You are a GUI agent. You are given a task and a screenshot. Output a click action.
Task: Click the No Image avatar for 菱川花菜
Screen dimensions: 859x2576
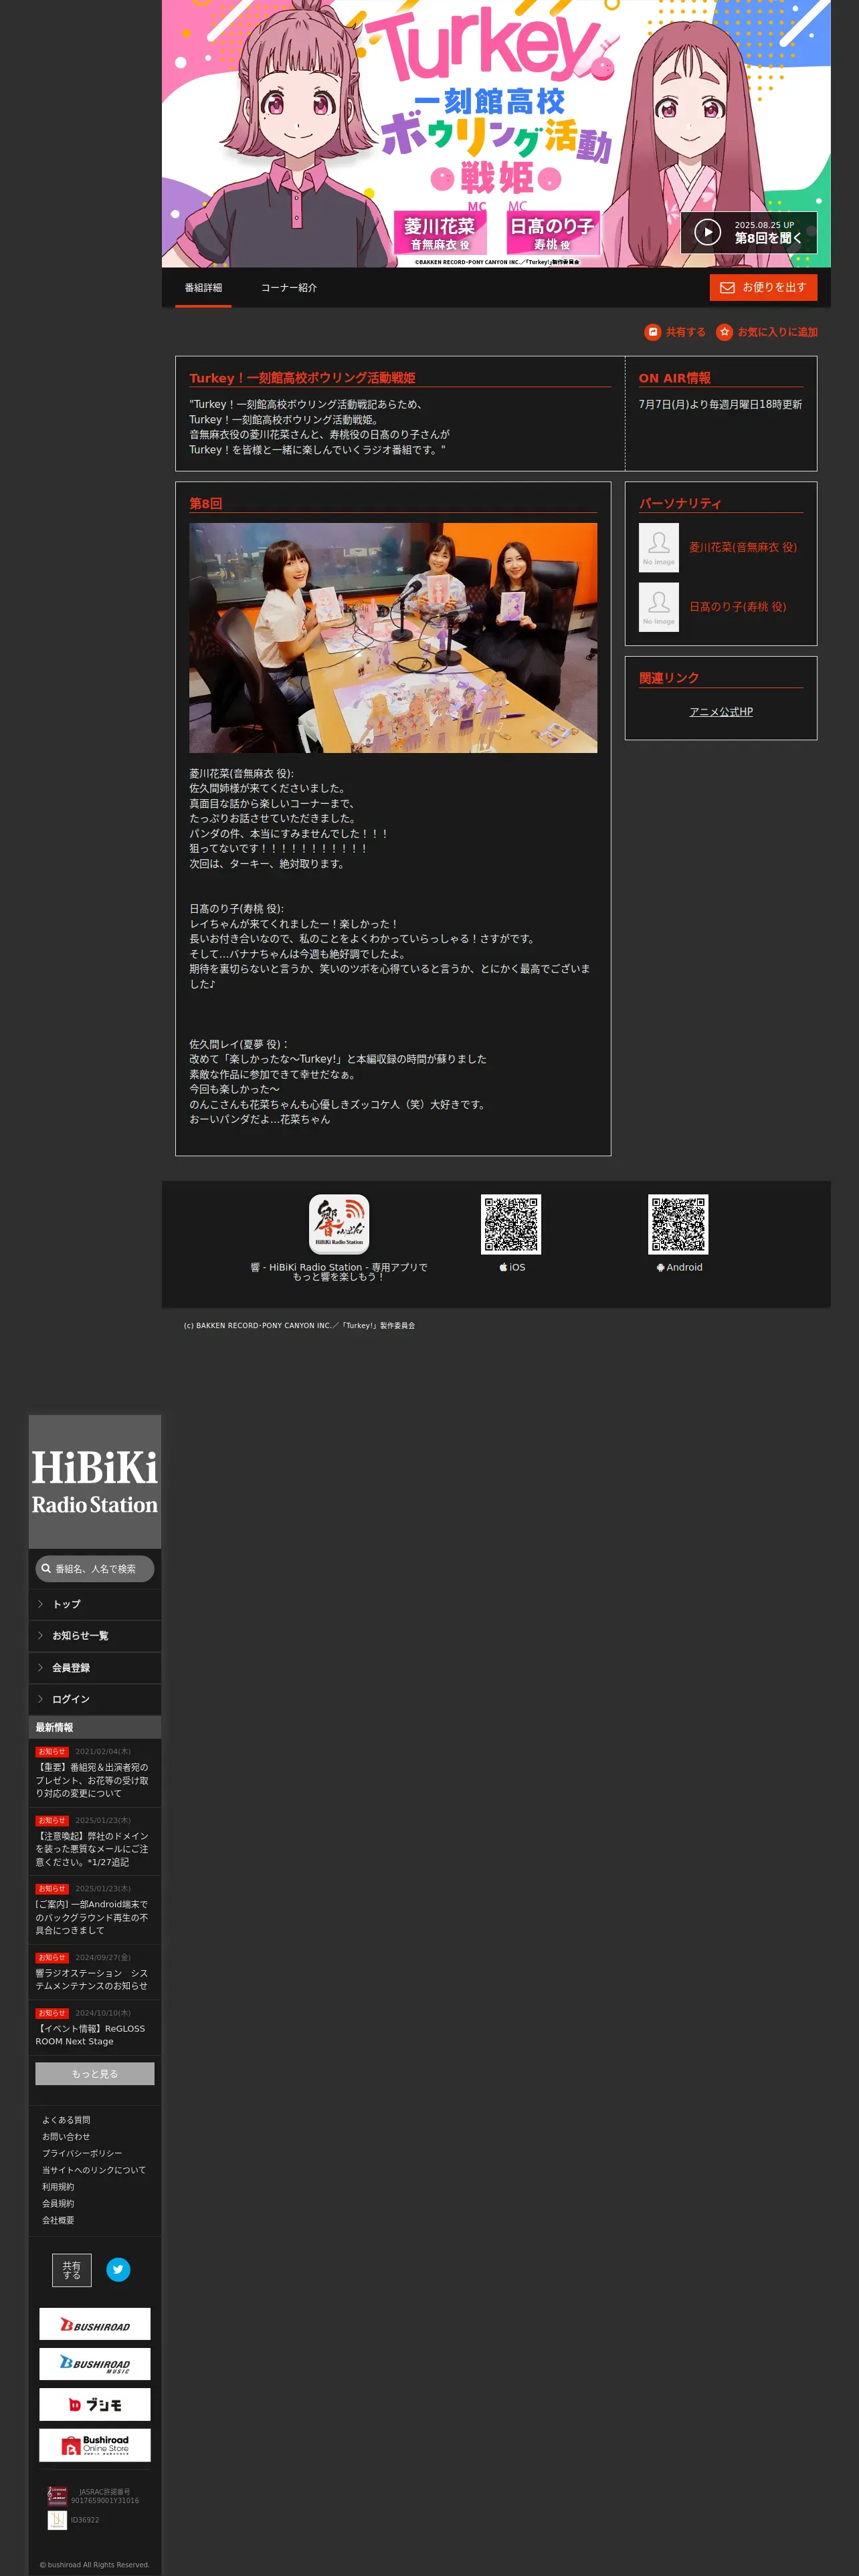[659, 548]
